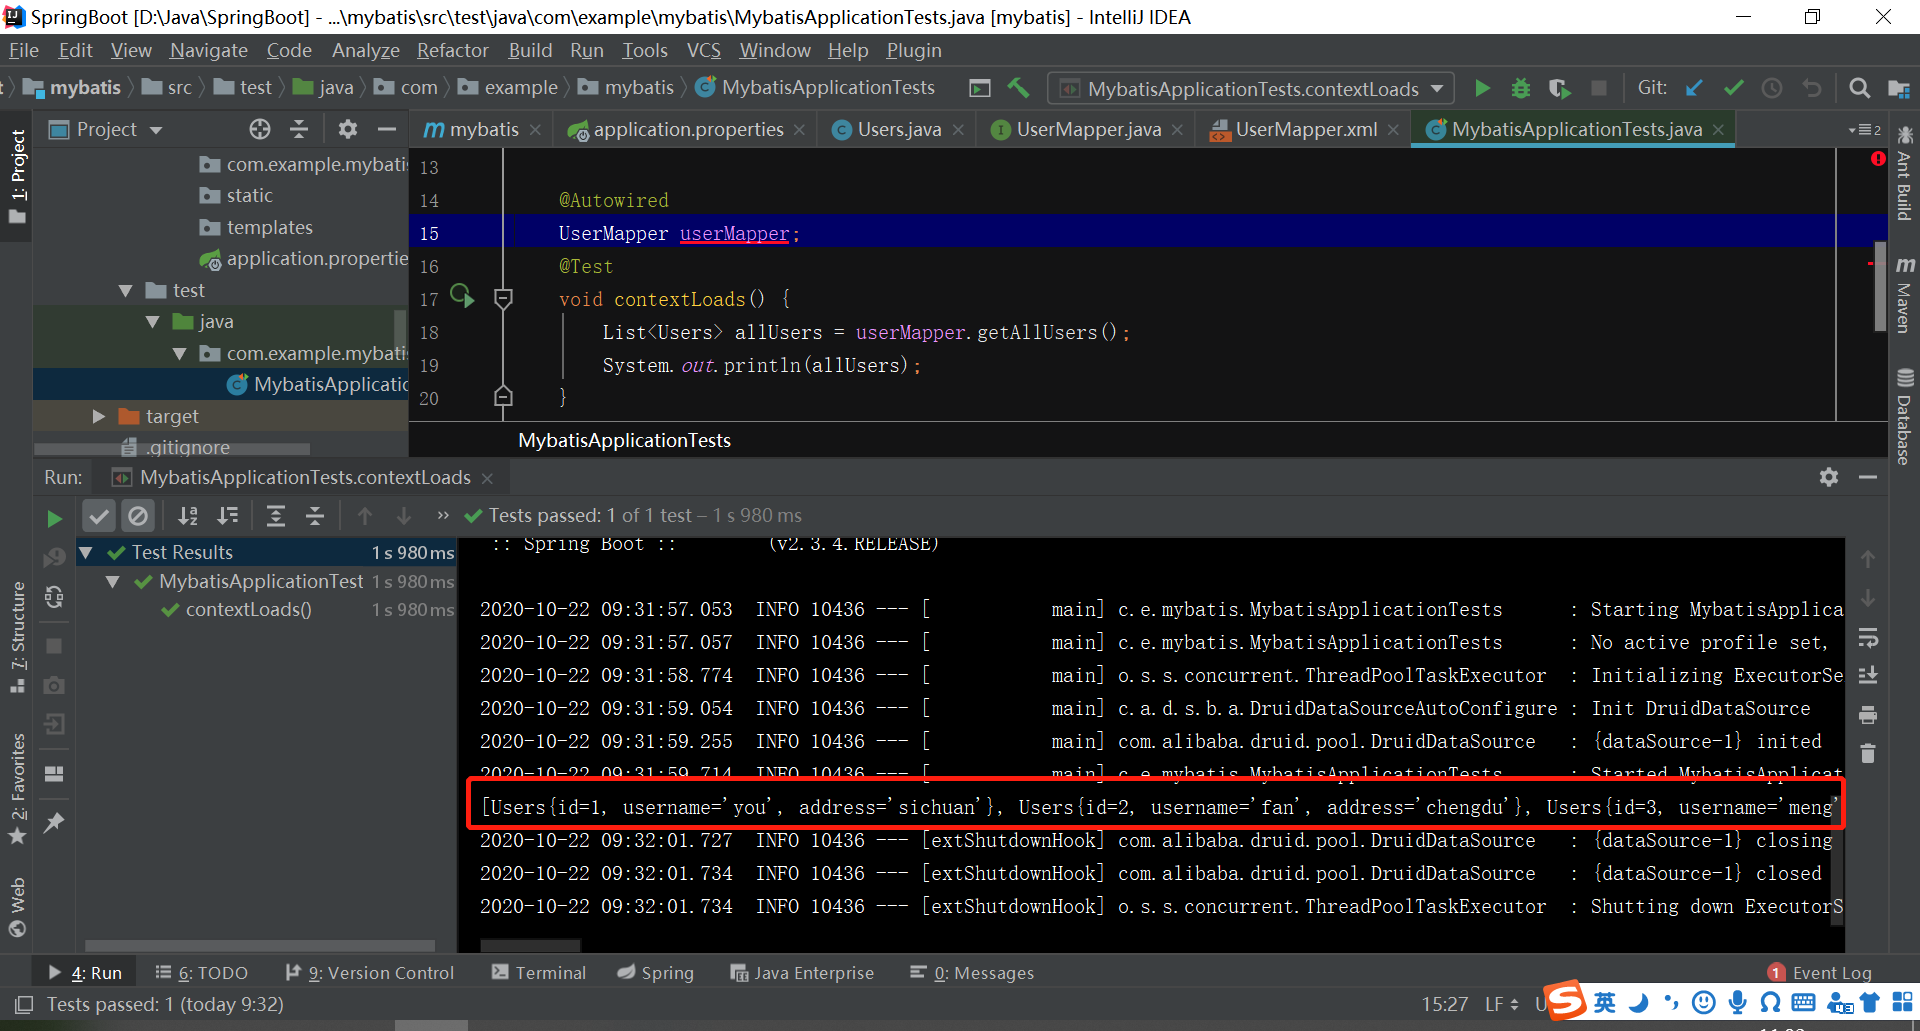The width and height of the screenshot is (1920, 1031).
Task: Click the Git Commit checkmark icon
Action: click(x=1733, y=88)
